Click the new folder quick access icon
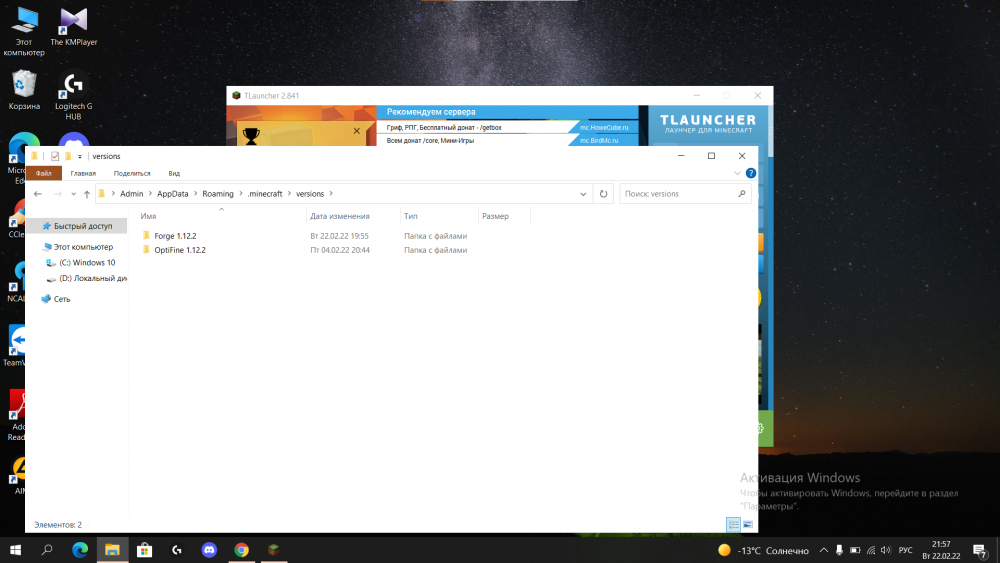 (x=68, y=156)
